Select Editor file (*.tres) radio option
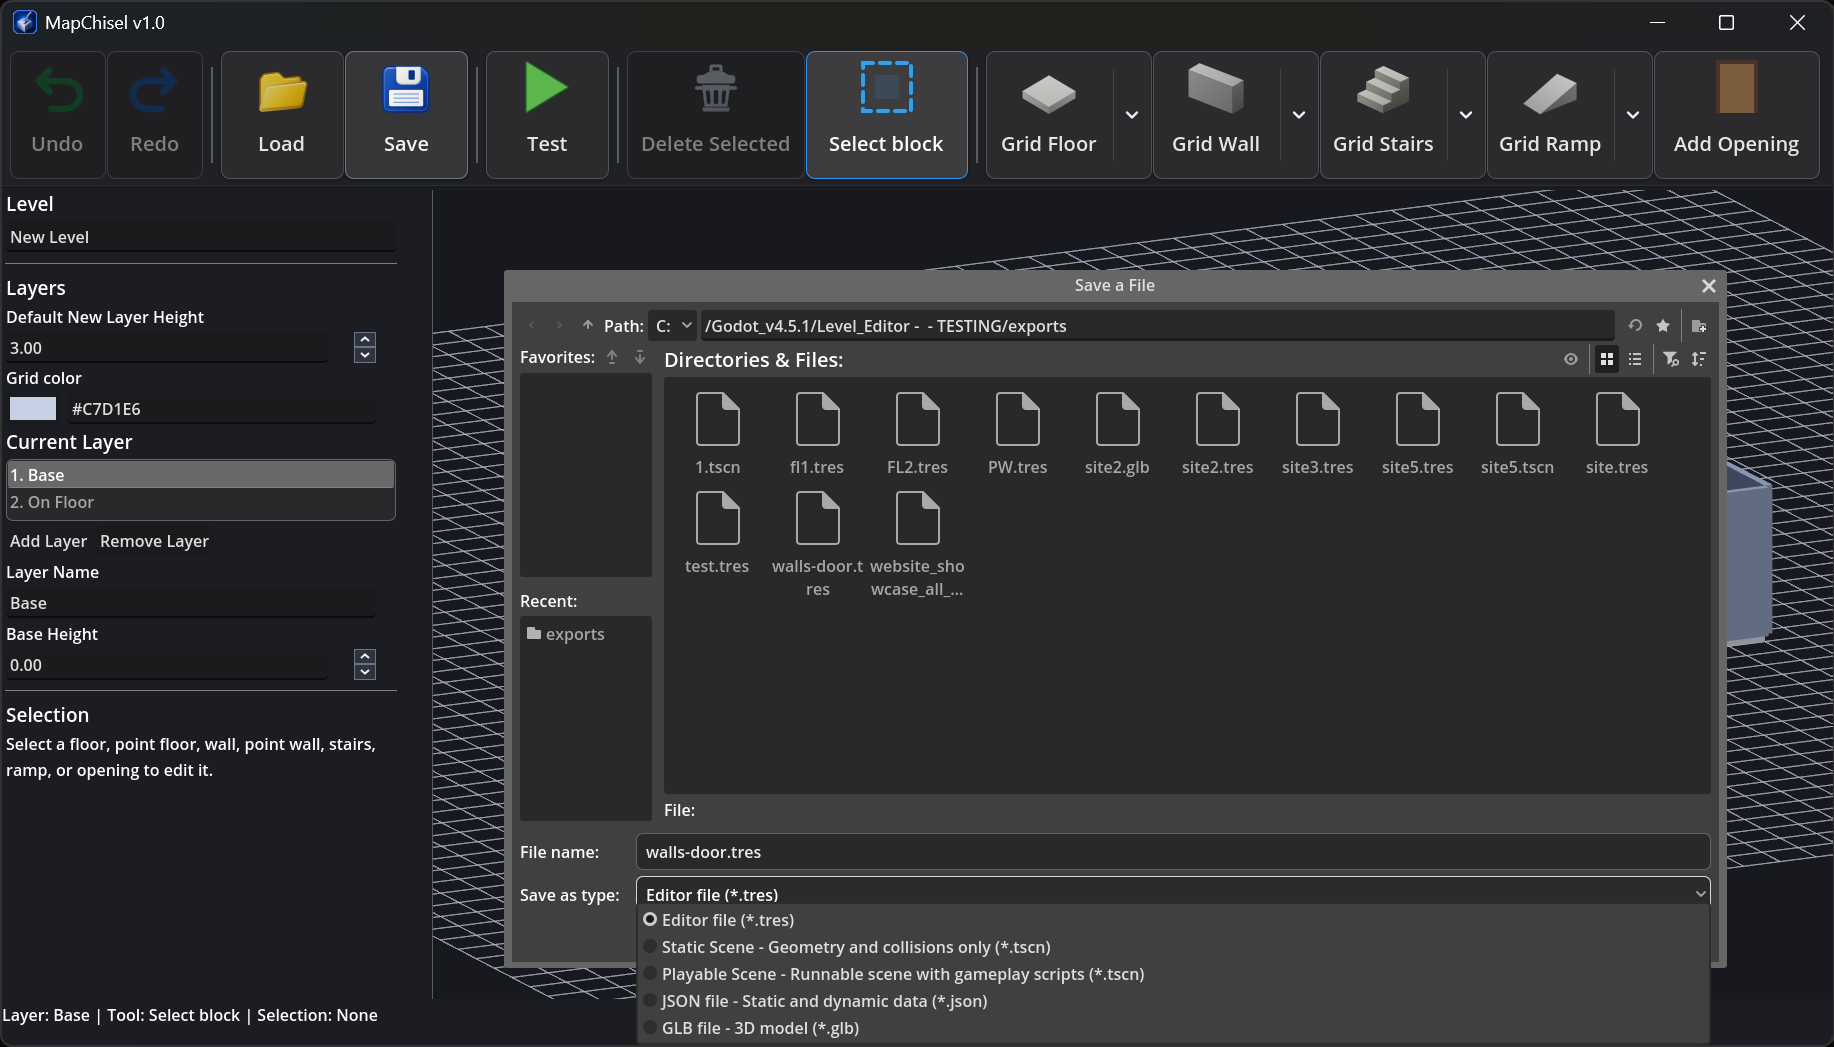The width and height of the screenshot is (1834, 1047). tap(1173, 920)
